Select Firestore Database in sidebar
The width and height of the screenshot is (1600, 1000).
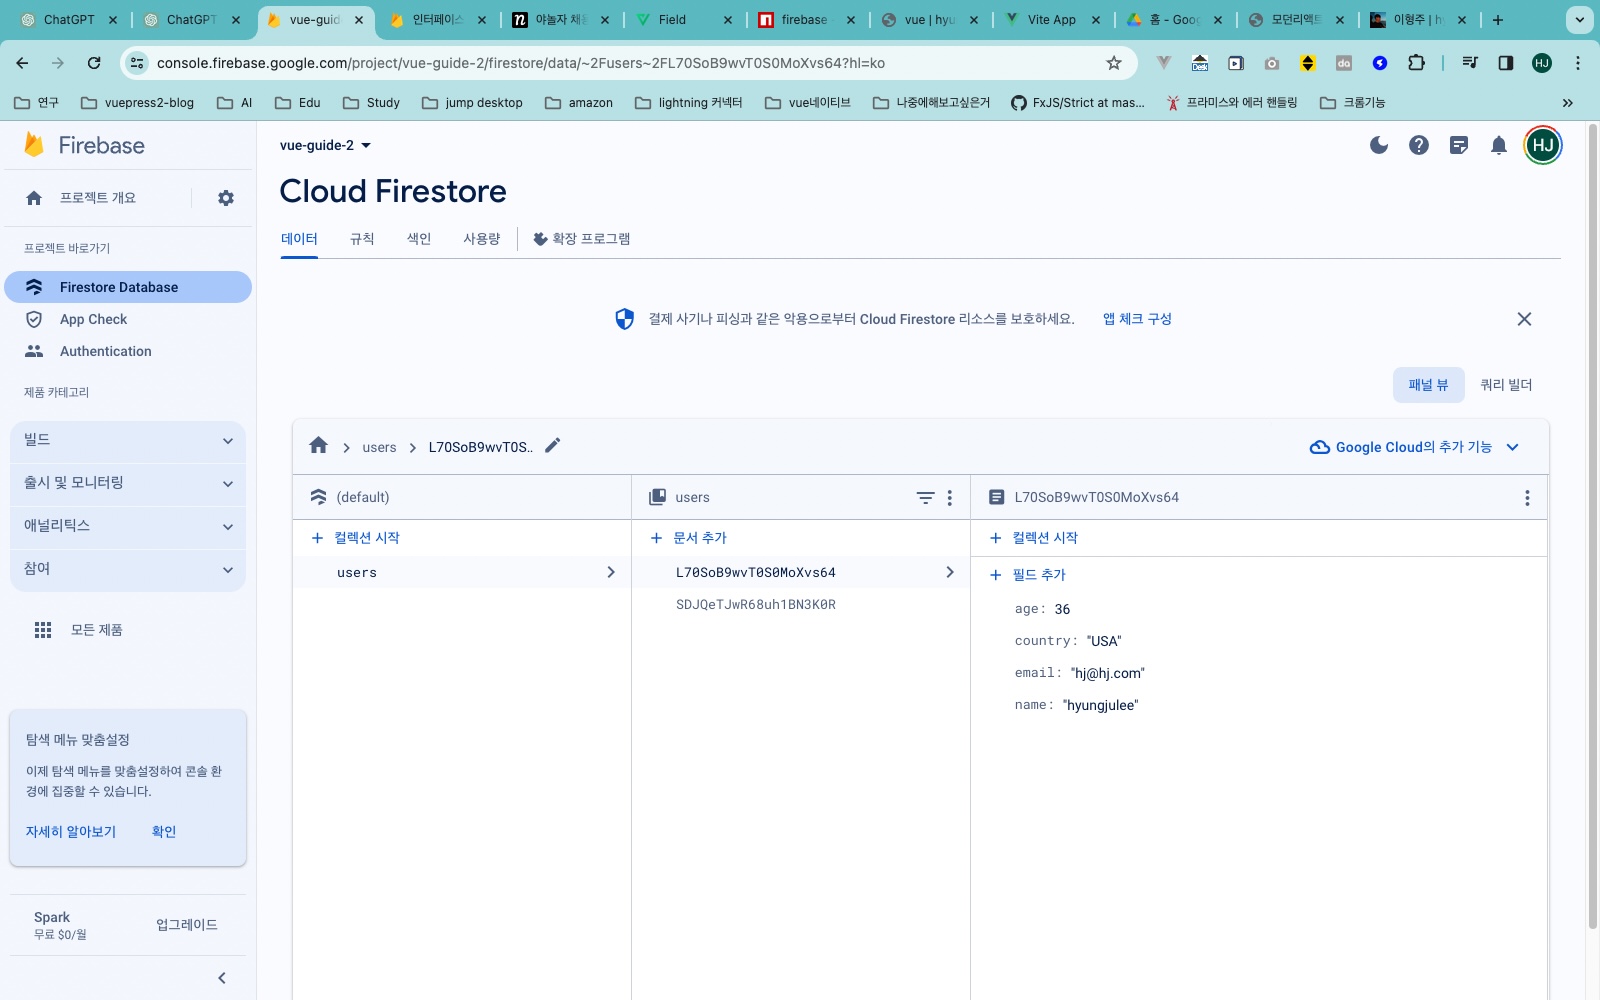point(128,287)
